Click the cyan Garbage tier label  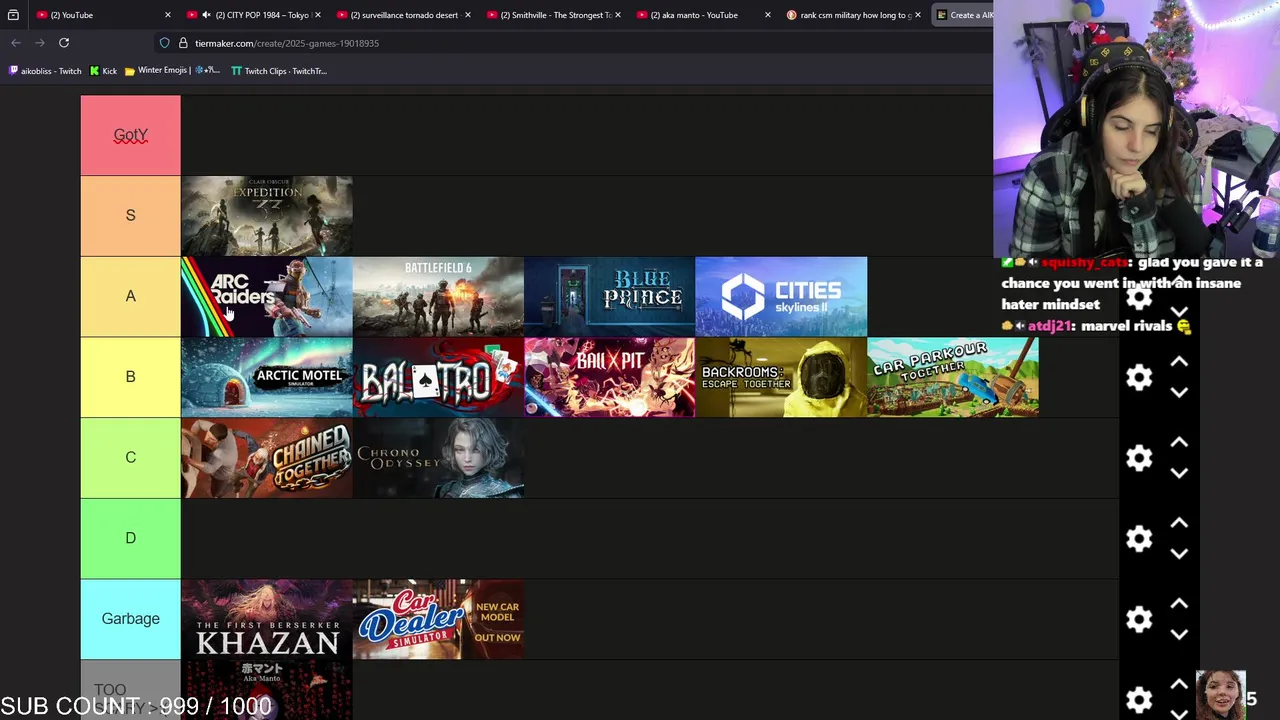(131, 619)
